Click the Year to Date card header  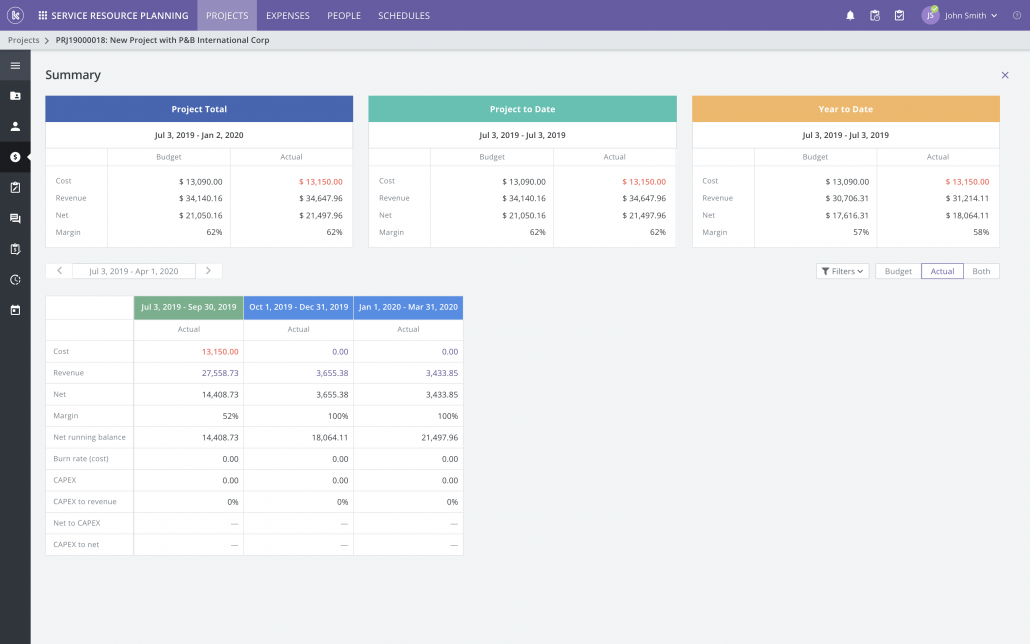[845, 109]
